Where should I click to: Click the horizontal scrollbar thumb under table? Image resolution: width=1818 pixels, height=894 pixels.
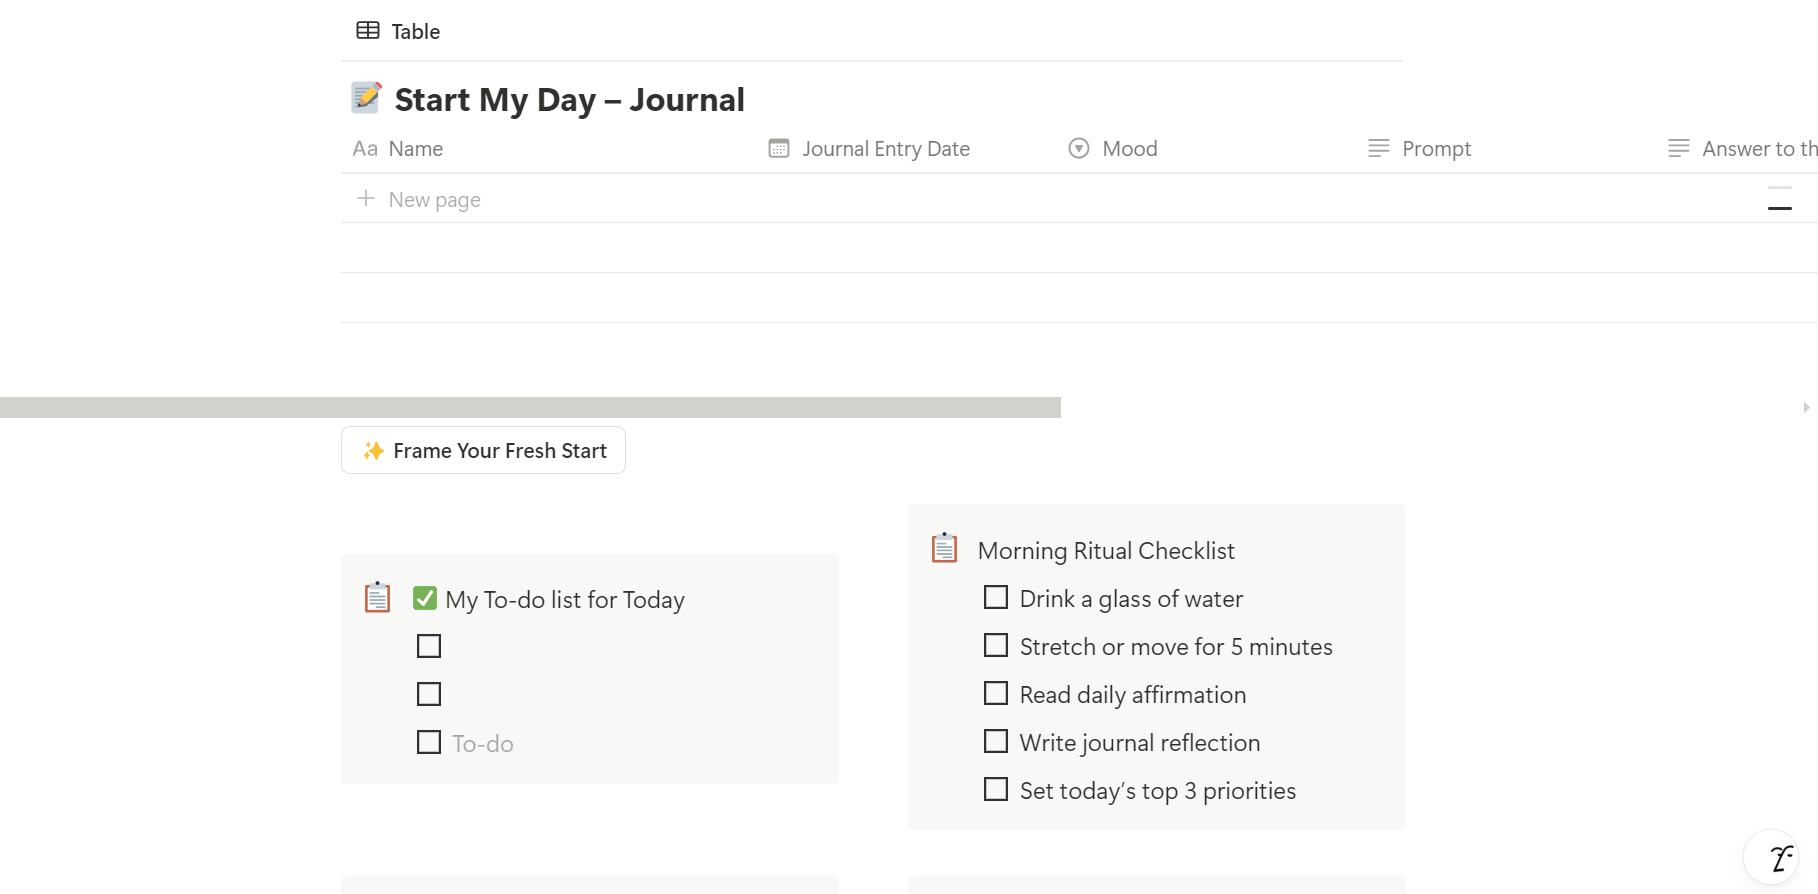530,408
